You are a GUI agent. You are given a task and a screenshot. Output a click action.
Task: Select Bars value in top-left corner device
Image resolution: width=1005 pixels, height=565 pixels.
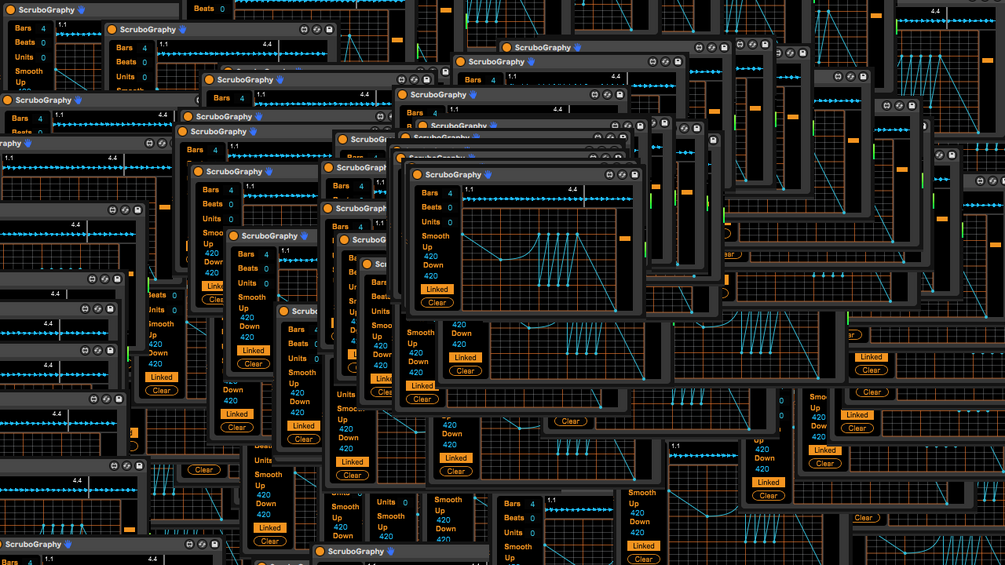44,28
